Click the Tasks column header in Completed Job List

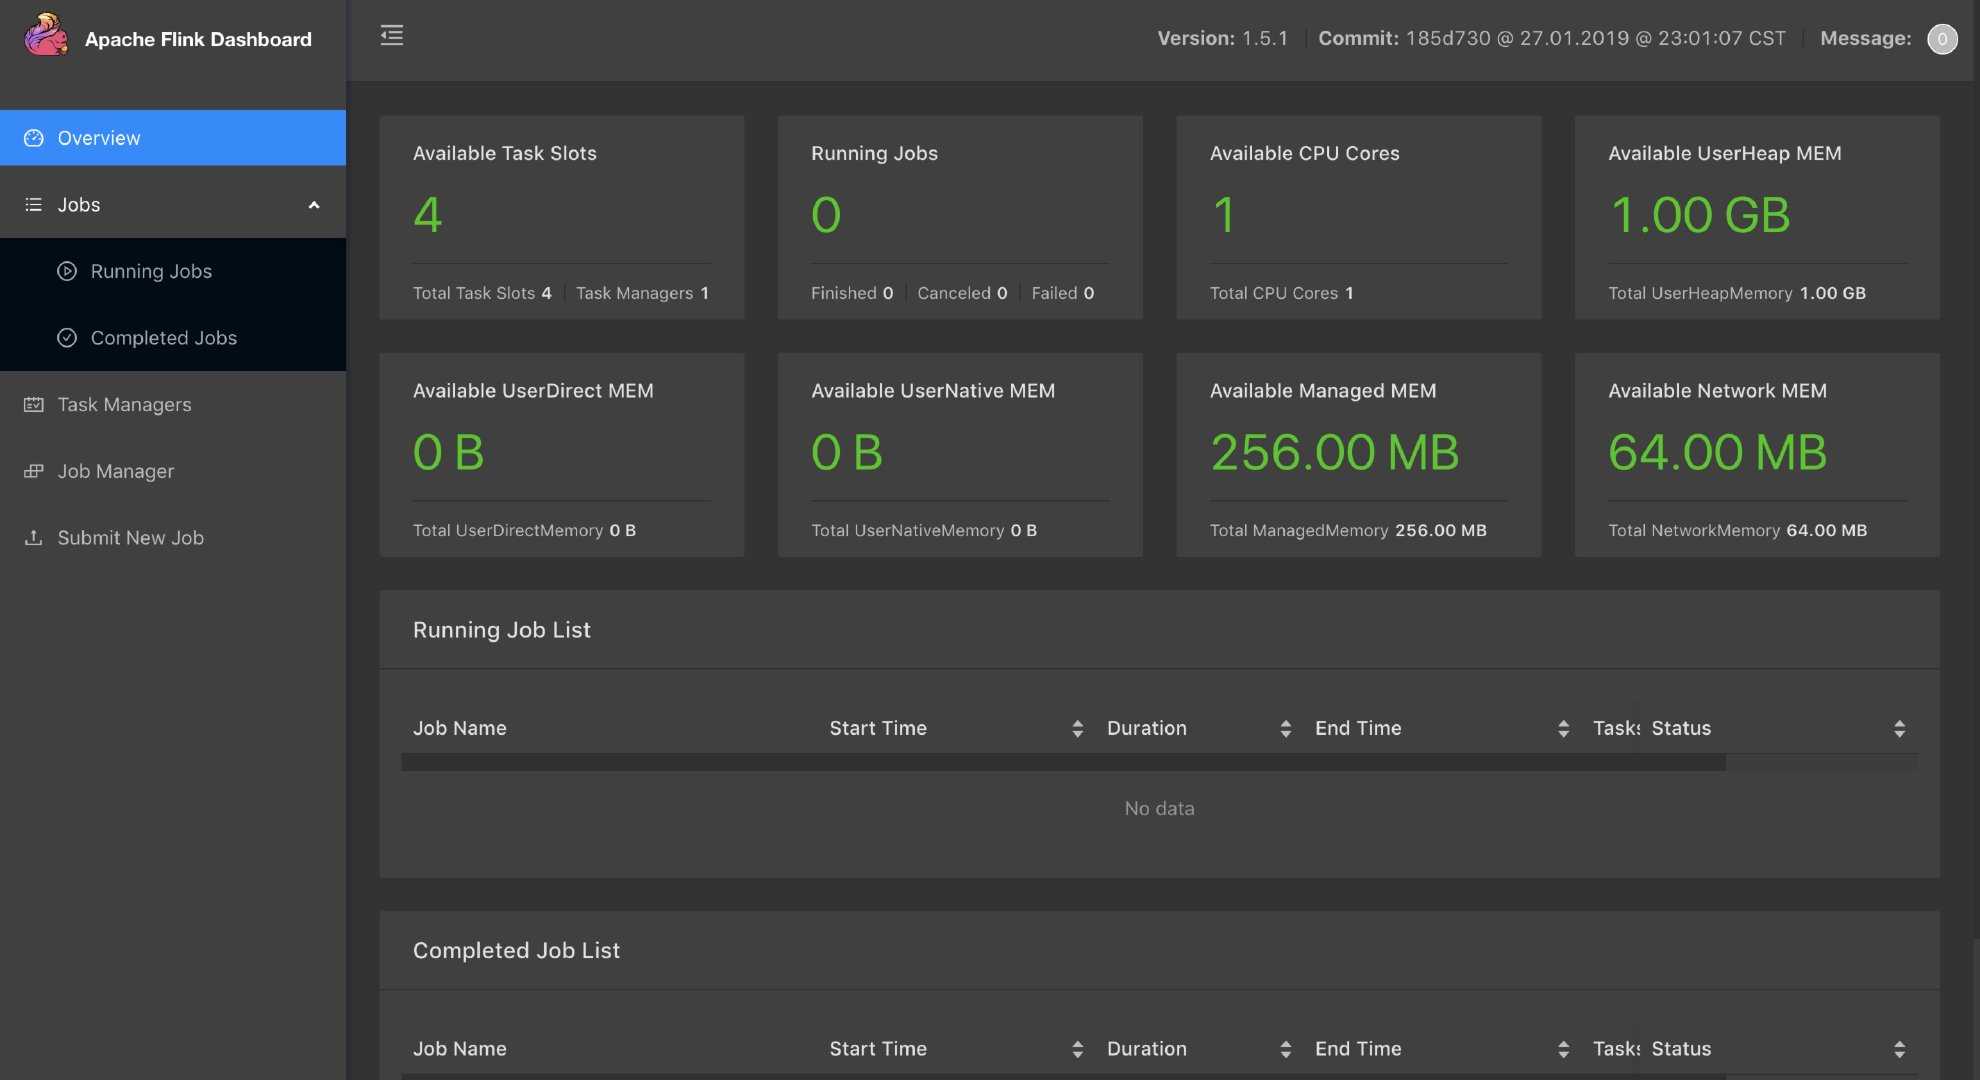[1616, 1049]
